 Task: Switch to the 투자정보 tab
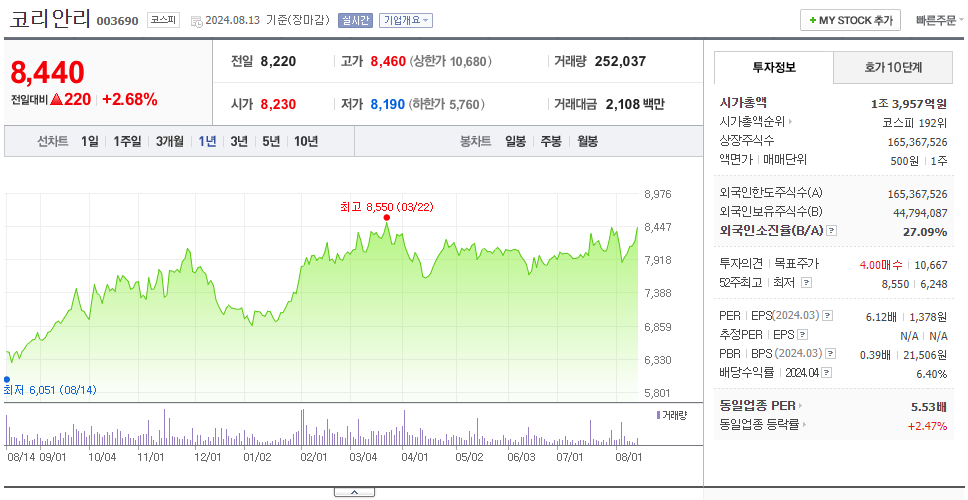coord(774,67)
